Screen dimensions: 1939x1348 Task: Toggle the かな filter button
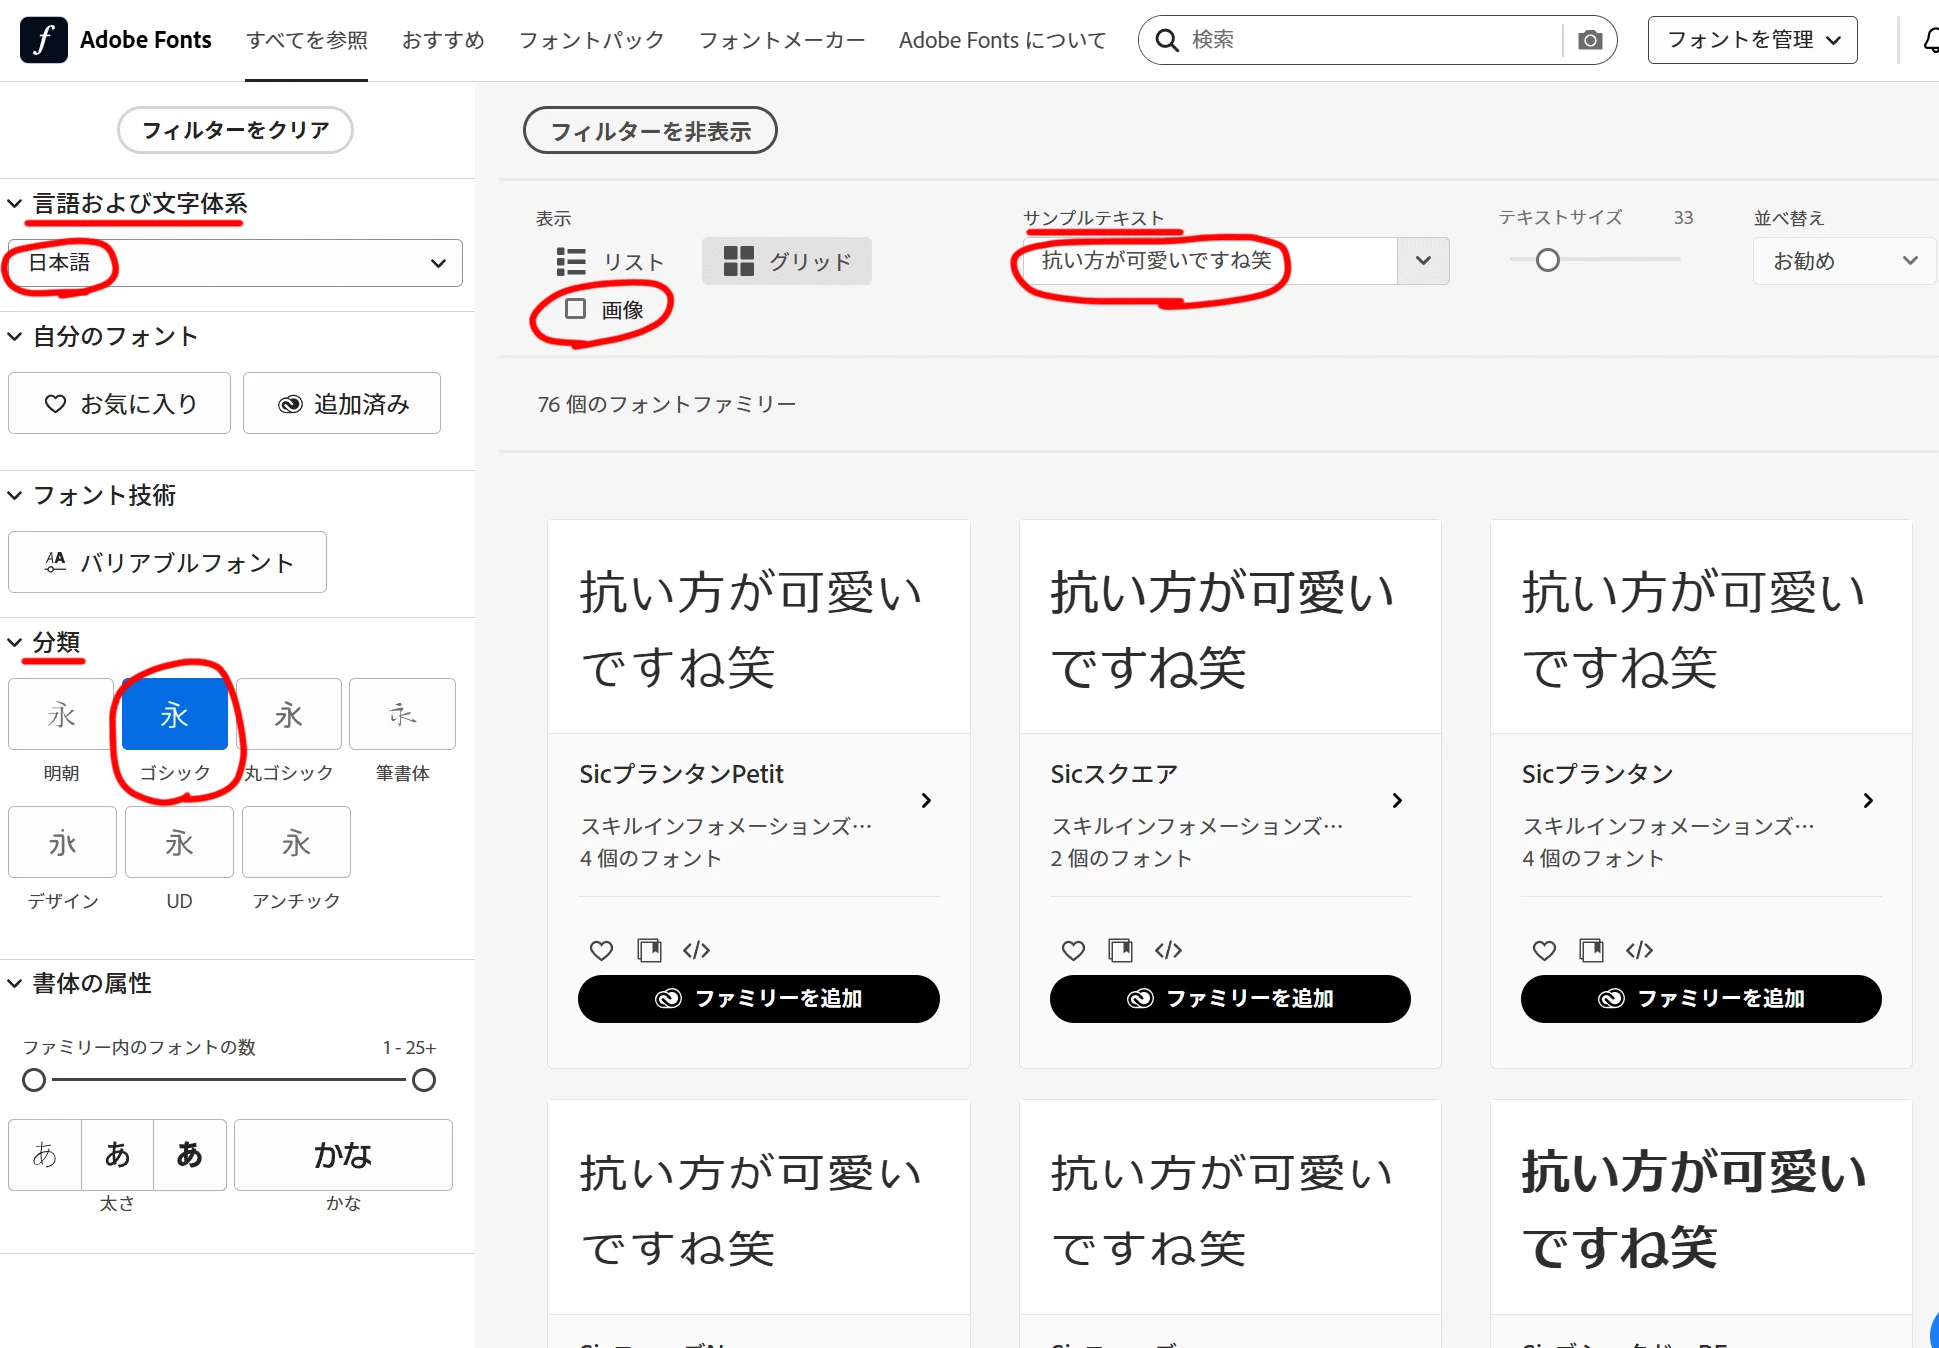pos(343,1155)
